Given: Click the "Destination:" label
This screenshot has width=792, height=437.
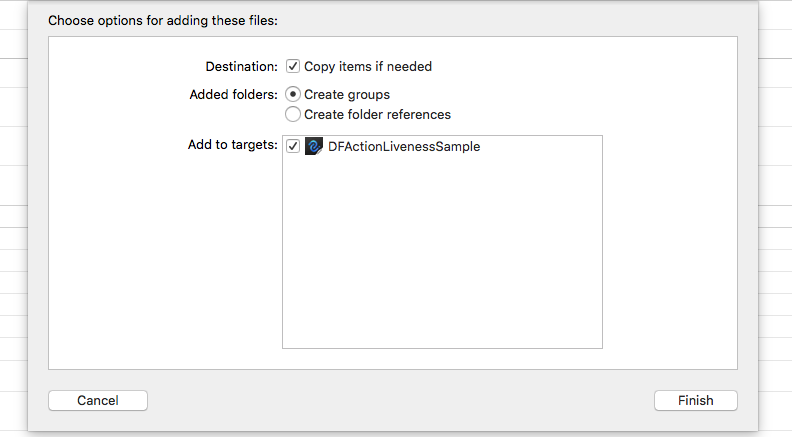Looking at the screenshot, I should point(241,67).
